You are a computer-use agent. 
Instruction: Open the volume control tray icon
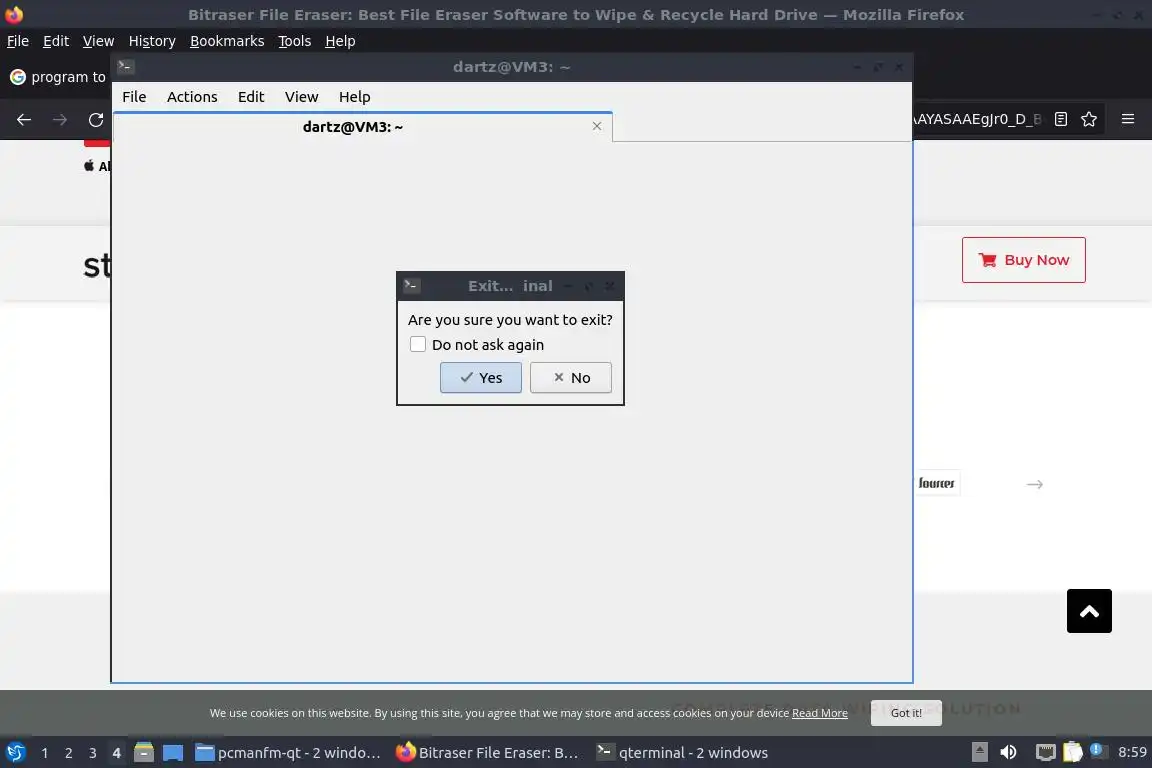(x=1008, y=752)
